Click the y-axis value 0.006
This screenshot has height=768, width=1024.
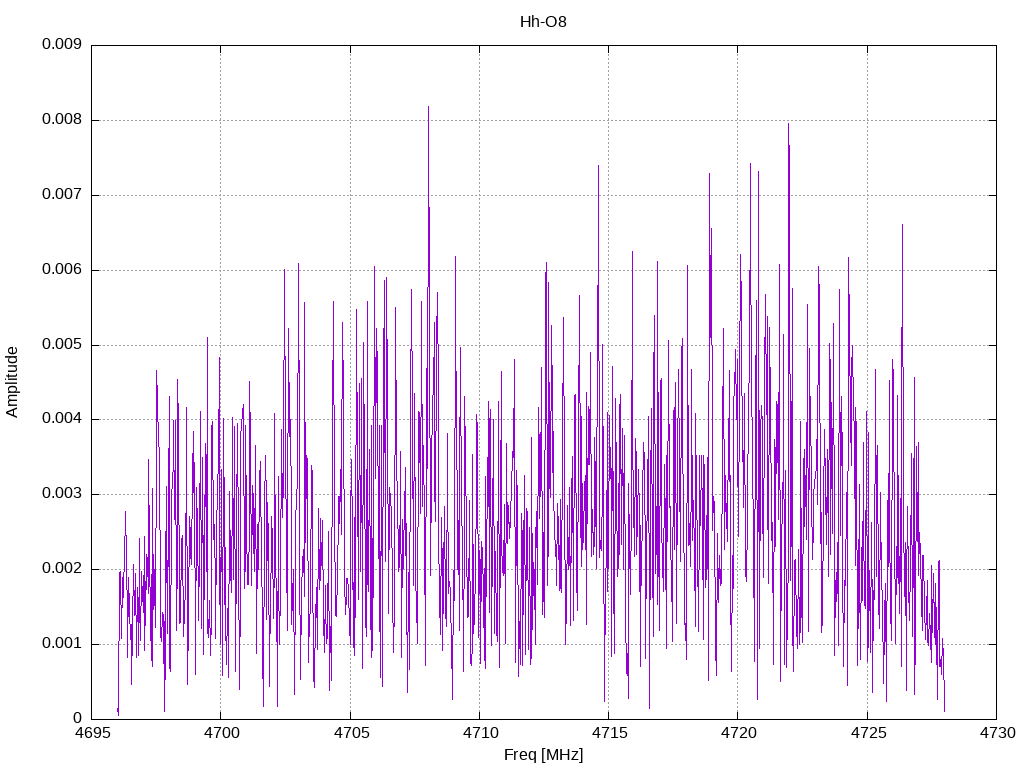click(62, 270)
